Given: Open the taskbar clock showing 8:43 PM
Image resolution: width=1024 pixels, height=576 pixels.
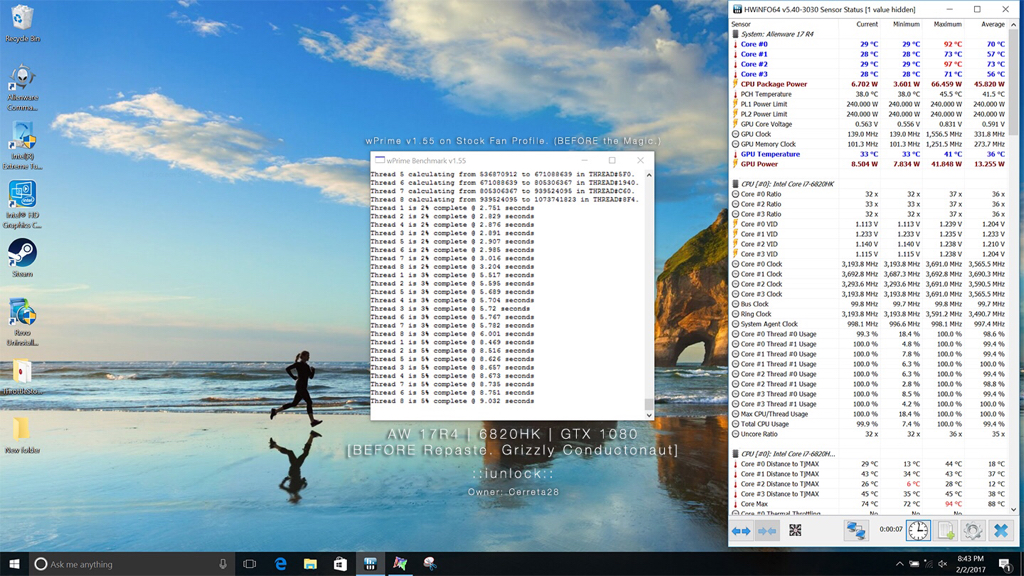Looking at the screenshot, I should point(970,564).
